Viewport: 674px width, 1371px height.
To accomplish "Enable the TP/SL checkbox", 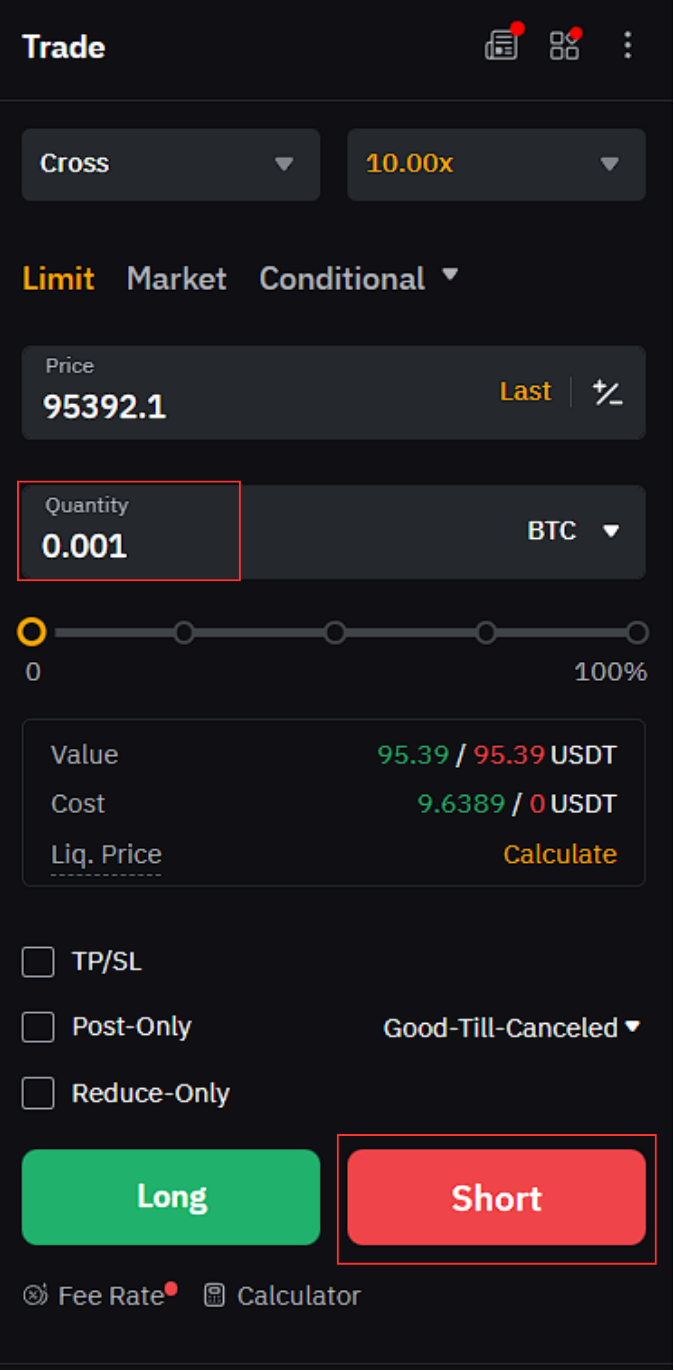I will 38,962.
